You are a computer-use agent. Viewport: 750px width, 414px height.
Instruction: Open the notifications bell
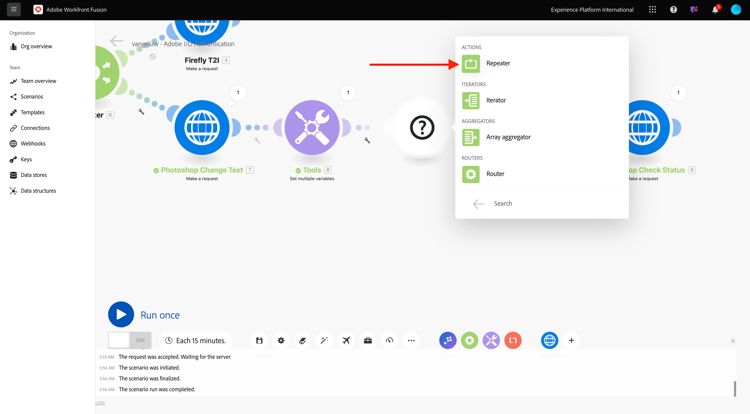(716, 10)
